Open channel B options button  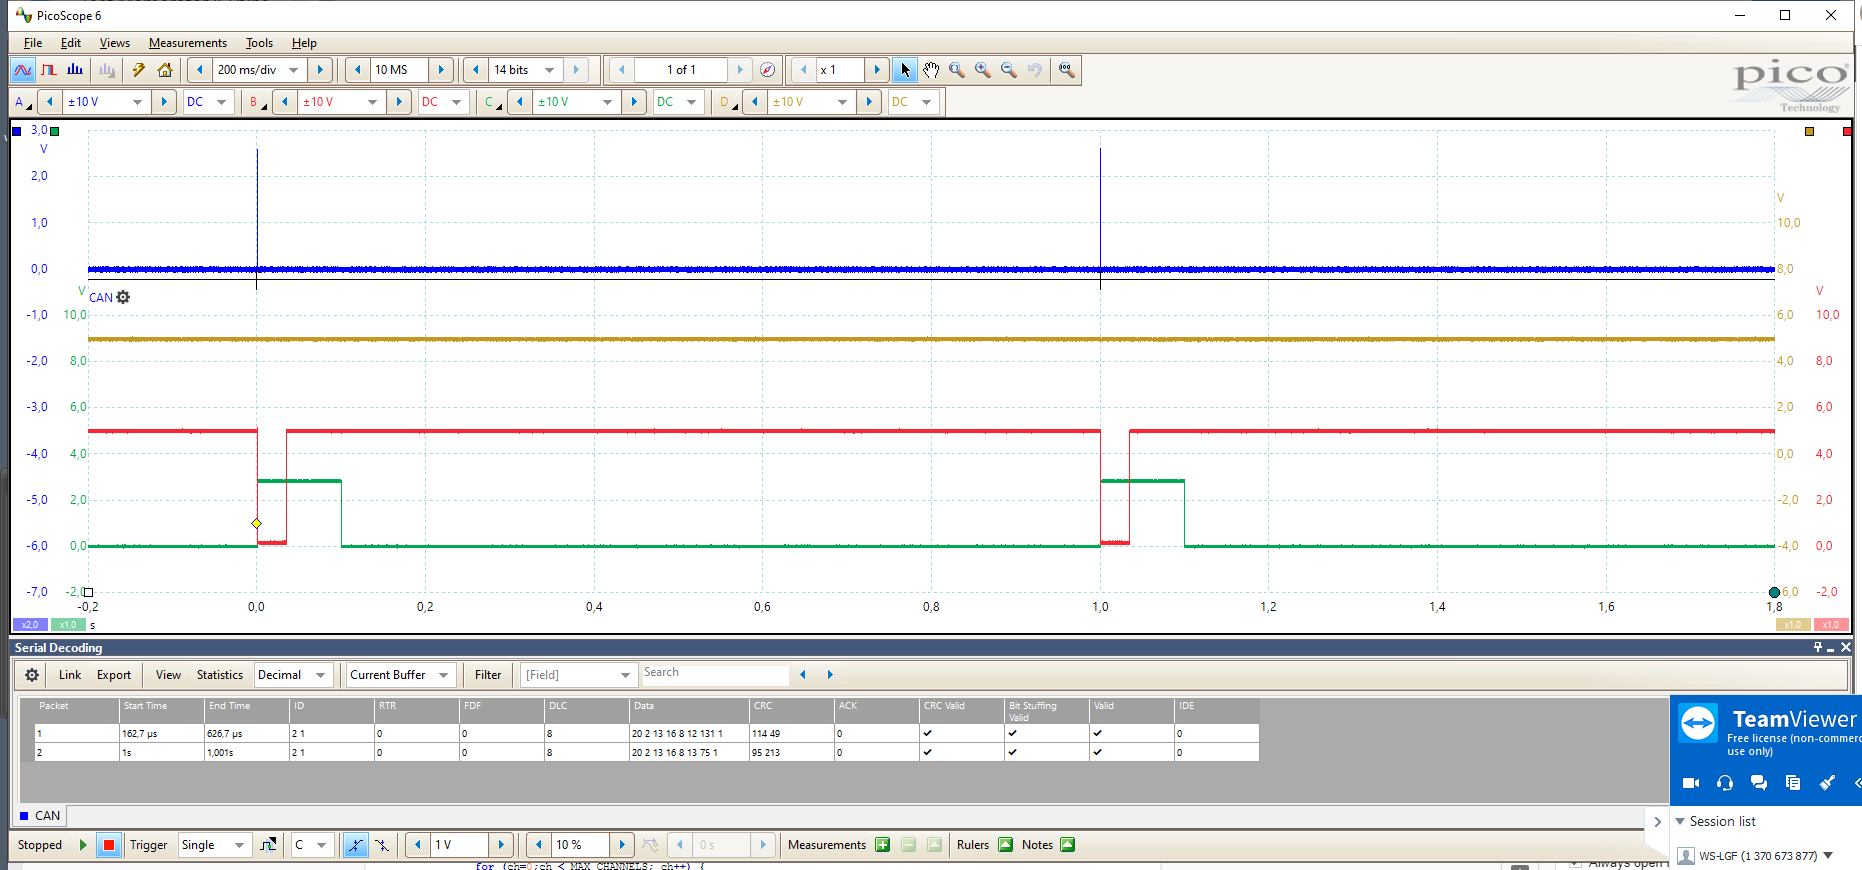click(x=257, y=102)
